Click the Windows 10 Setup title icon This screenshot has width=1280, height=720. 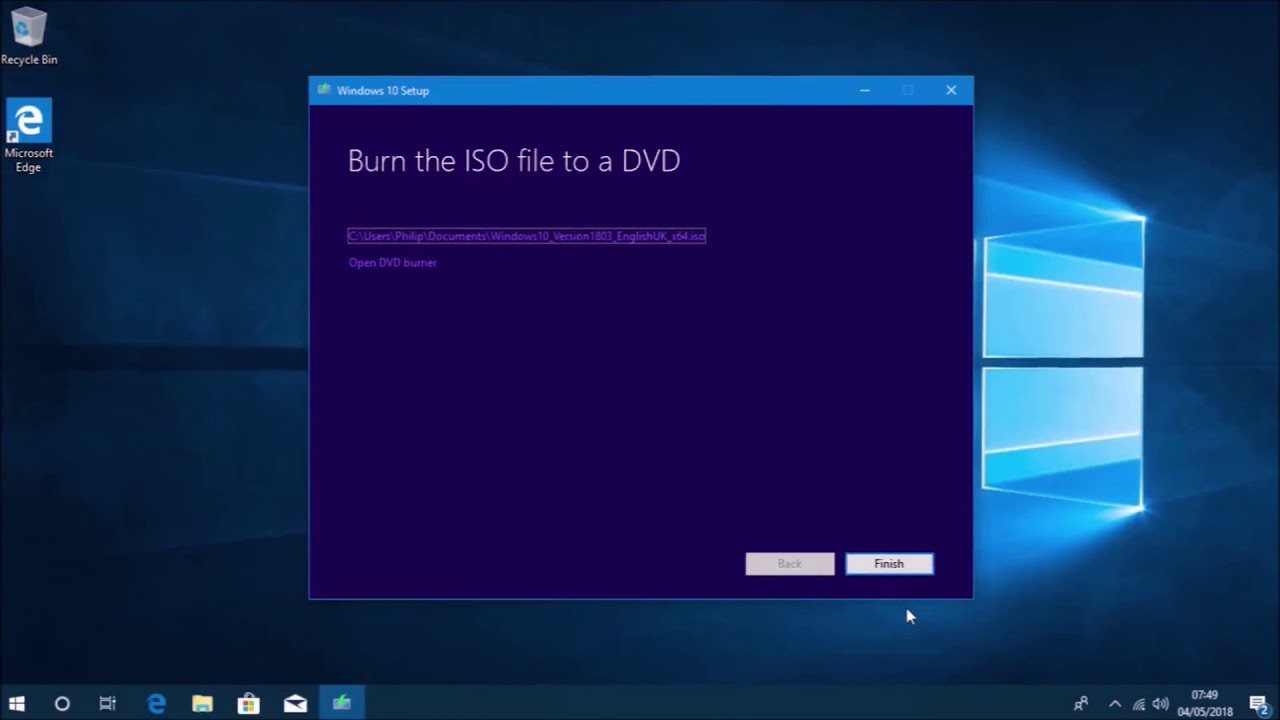(324, 90)
